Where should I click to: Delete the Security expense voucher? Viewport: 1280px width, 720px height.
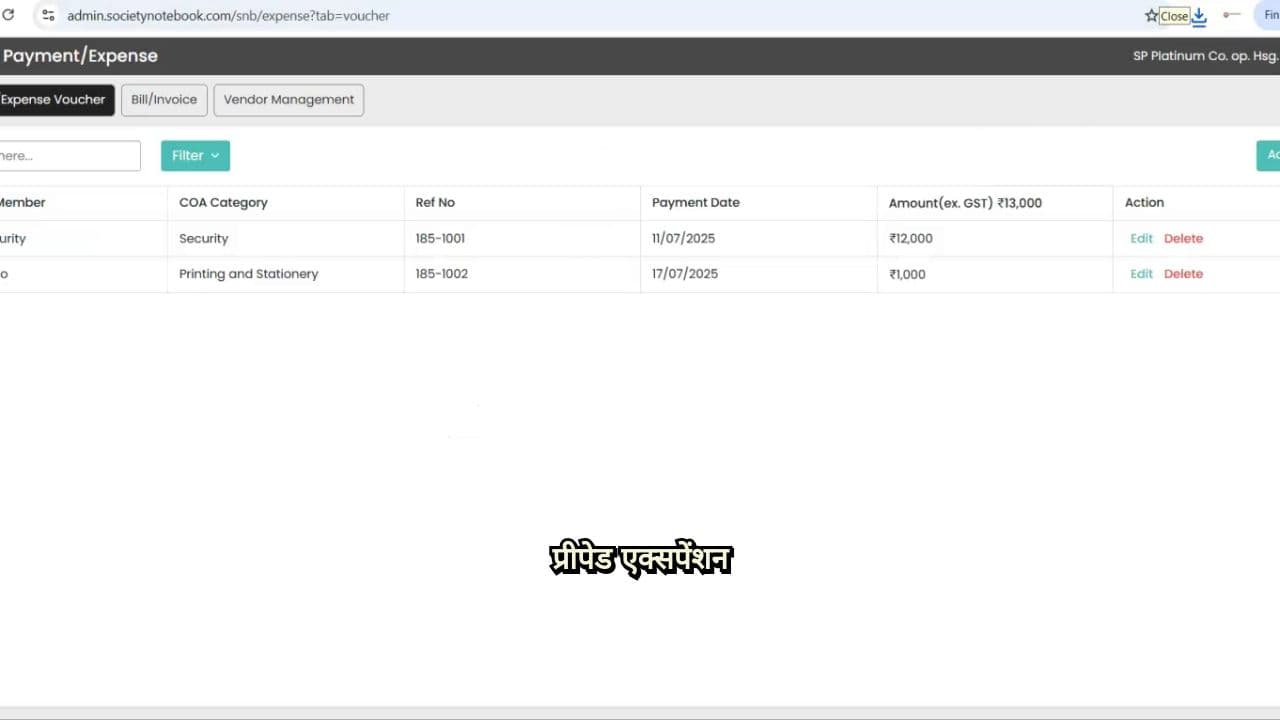(1183, 239)
